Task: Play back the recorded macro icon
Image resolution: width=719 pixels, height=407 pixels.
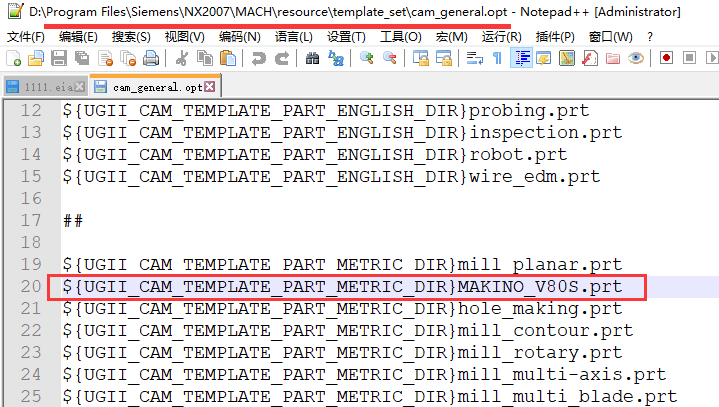Action: [x=712, y=58]
